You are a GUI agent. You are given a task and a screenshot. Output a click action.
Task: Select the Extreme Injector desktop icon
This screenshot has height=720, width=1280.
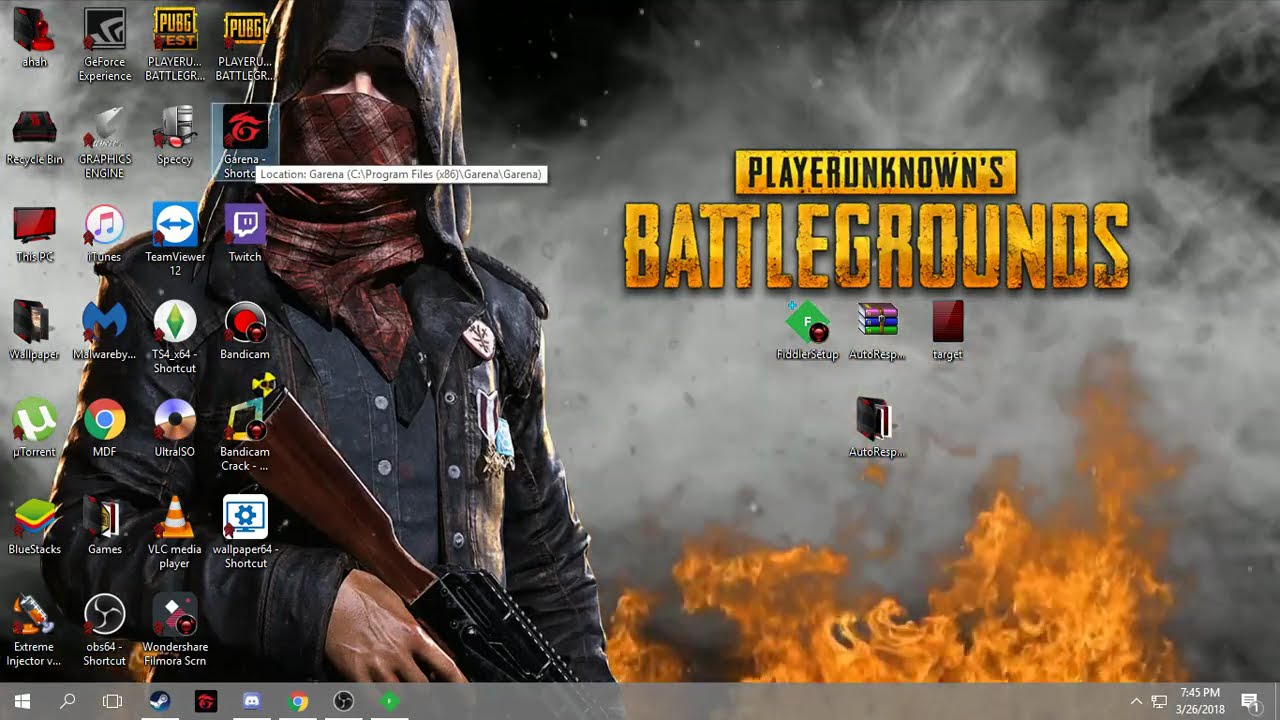click(x=34, y=630)
